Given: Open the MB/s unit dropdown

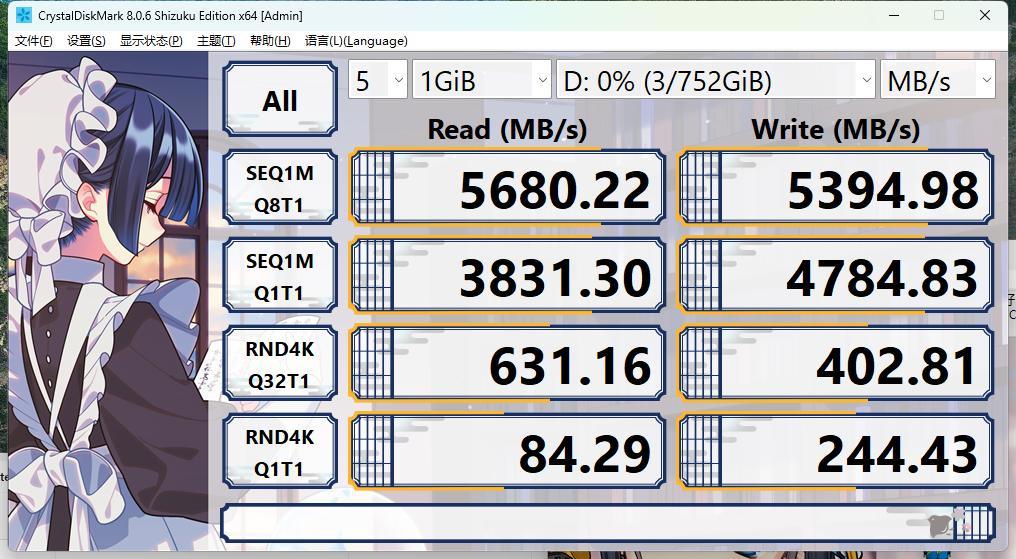Looking at the screenshot, I should 938,80.
